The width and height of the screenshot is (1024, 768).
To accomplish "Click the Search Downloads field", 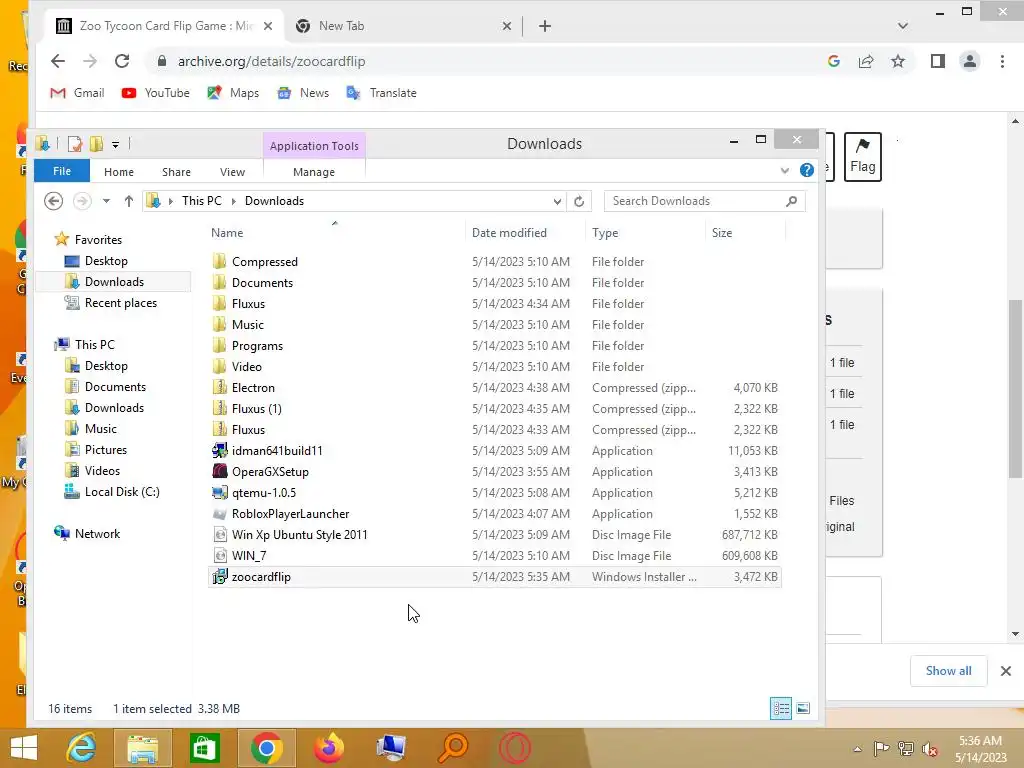I will click(704, 201).
